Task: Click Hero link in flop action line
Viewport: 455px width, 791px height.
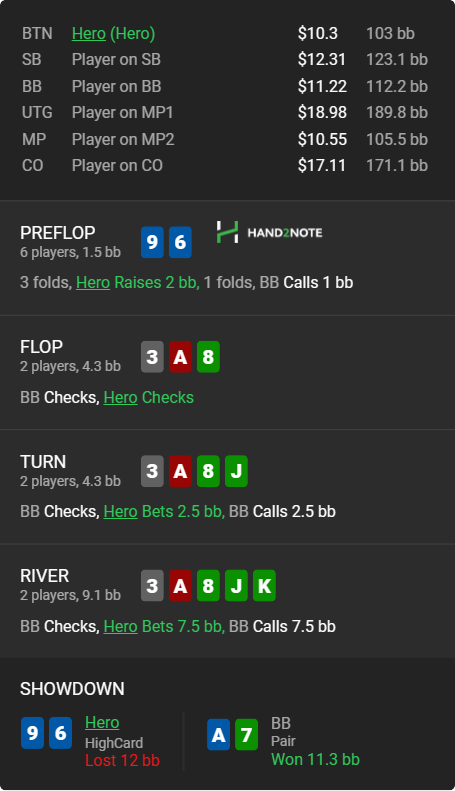Action: [121, 398]
